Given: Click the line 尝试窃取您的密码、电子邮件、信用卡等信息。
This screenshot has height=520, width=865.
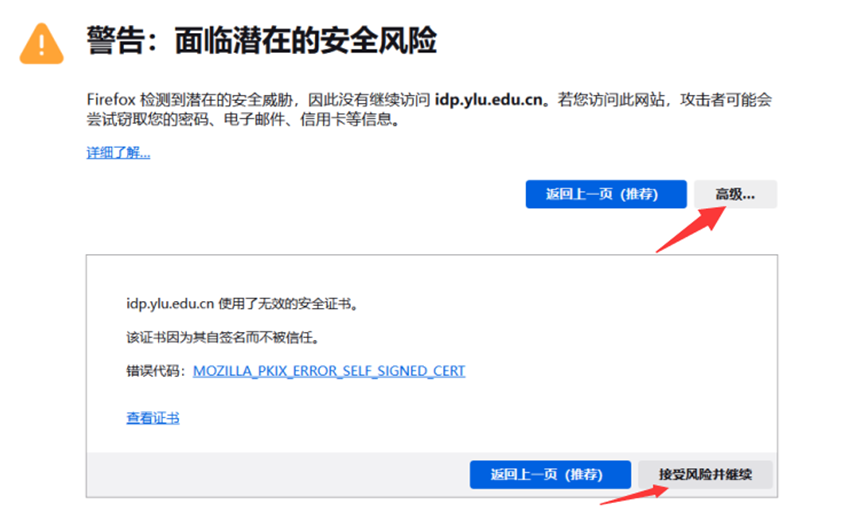Looking at the screenshot, I should click(243, 119).
